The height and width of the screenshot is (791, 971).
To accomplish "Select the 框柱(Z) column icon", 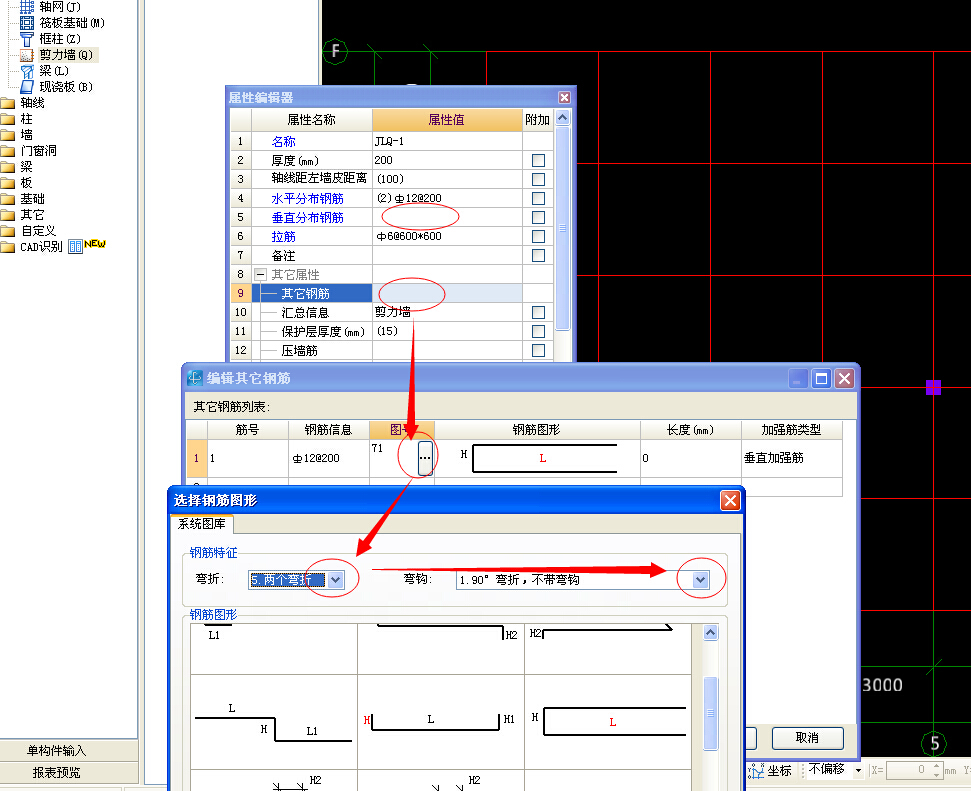I will [x=27, y=39].
